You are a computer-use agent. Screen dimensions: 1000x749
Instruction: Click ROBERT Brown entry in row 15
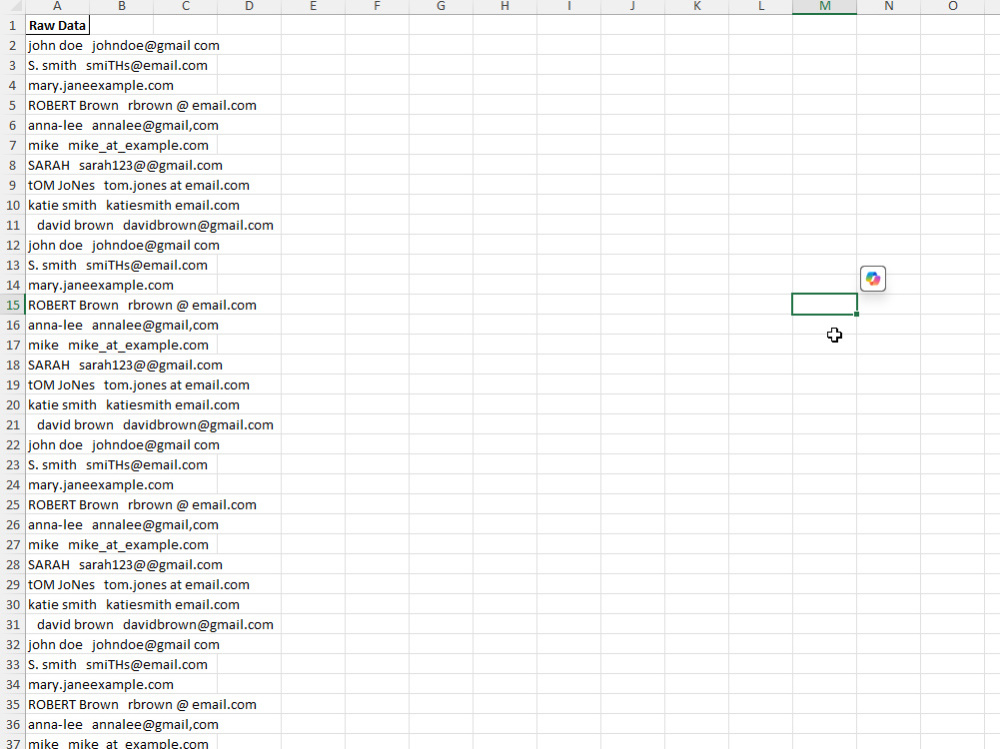coord(142,306)
